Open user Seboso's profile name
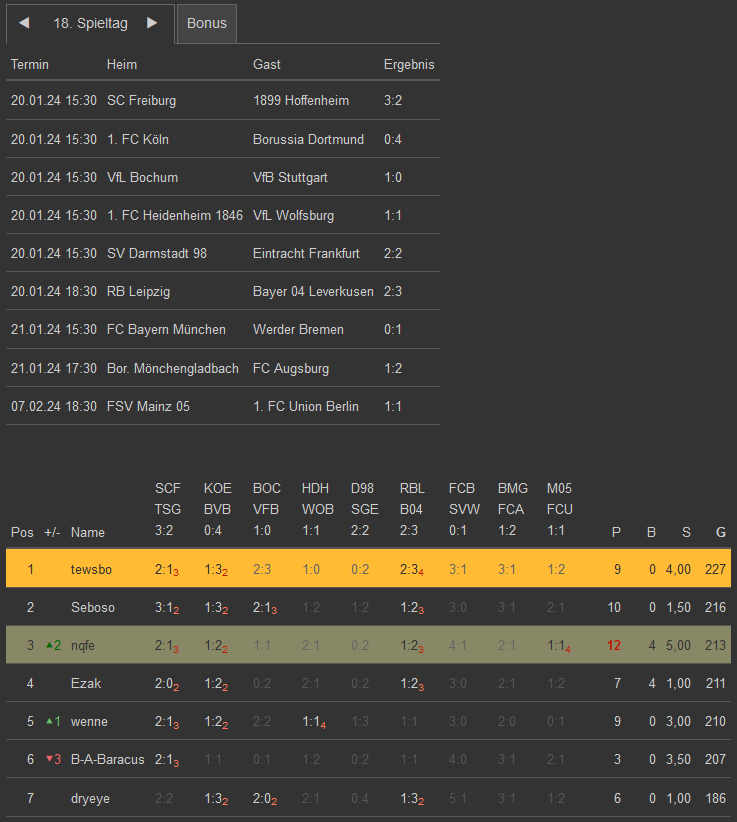 (92, 607)
